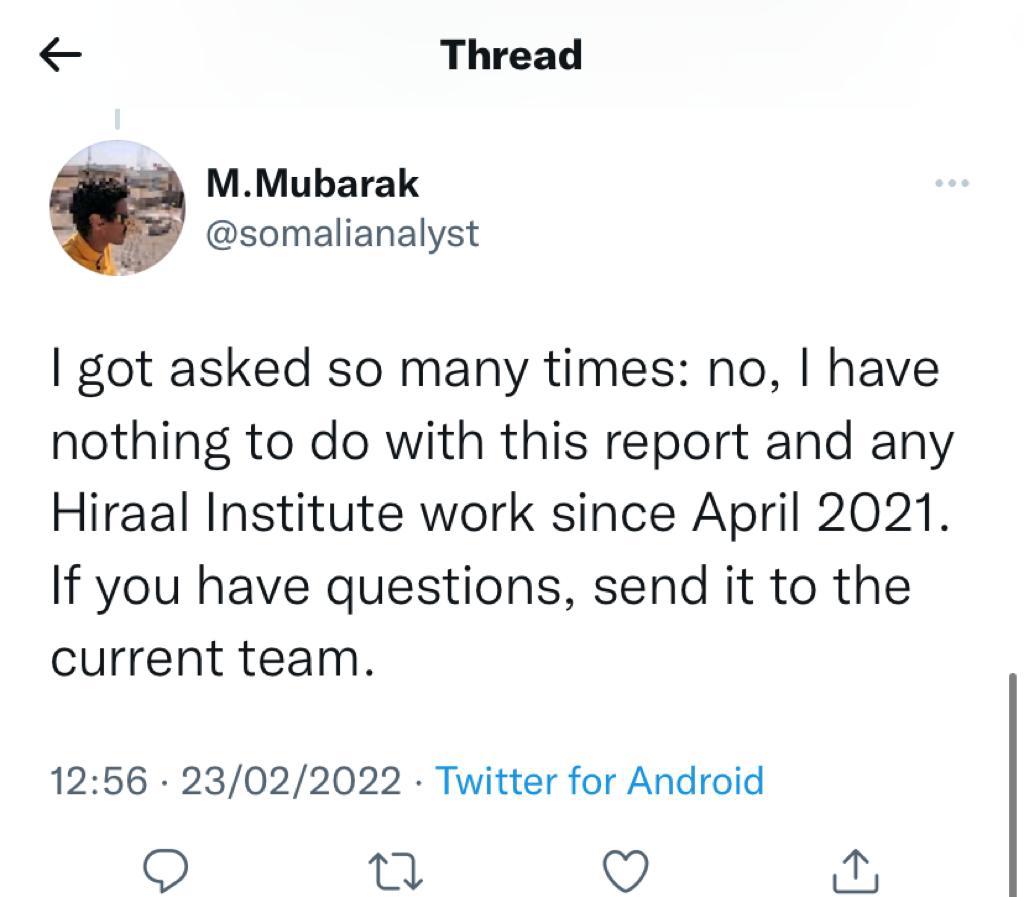Image resolution: width=1024 pixels, height=897 pixels.
Task: Open the M.Mubarak display name profile
Action: (312, 184)
